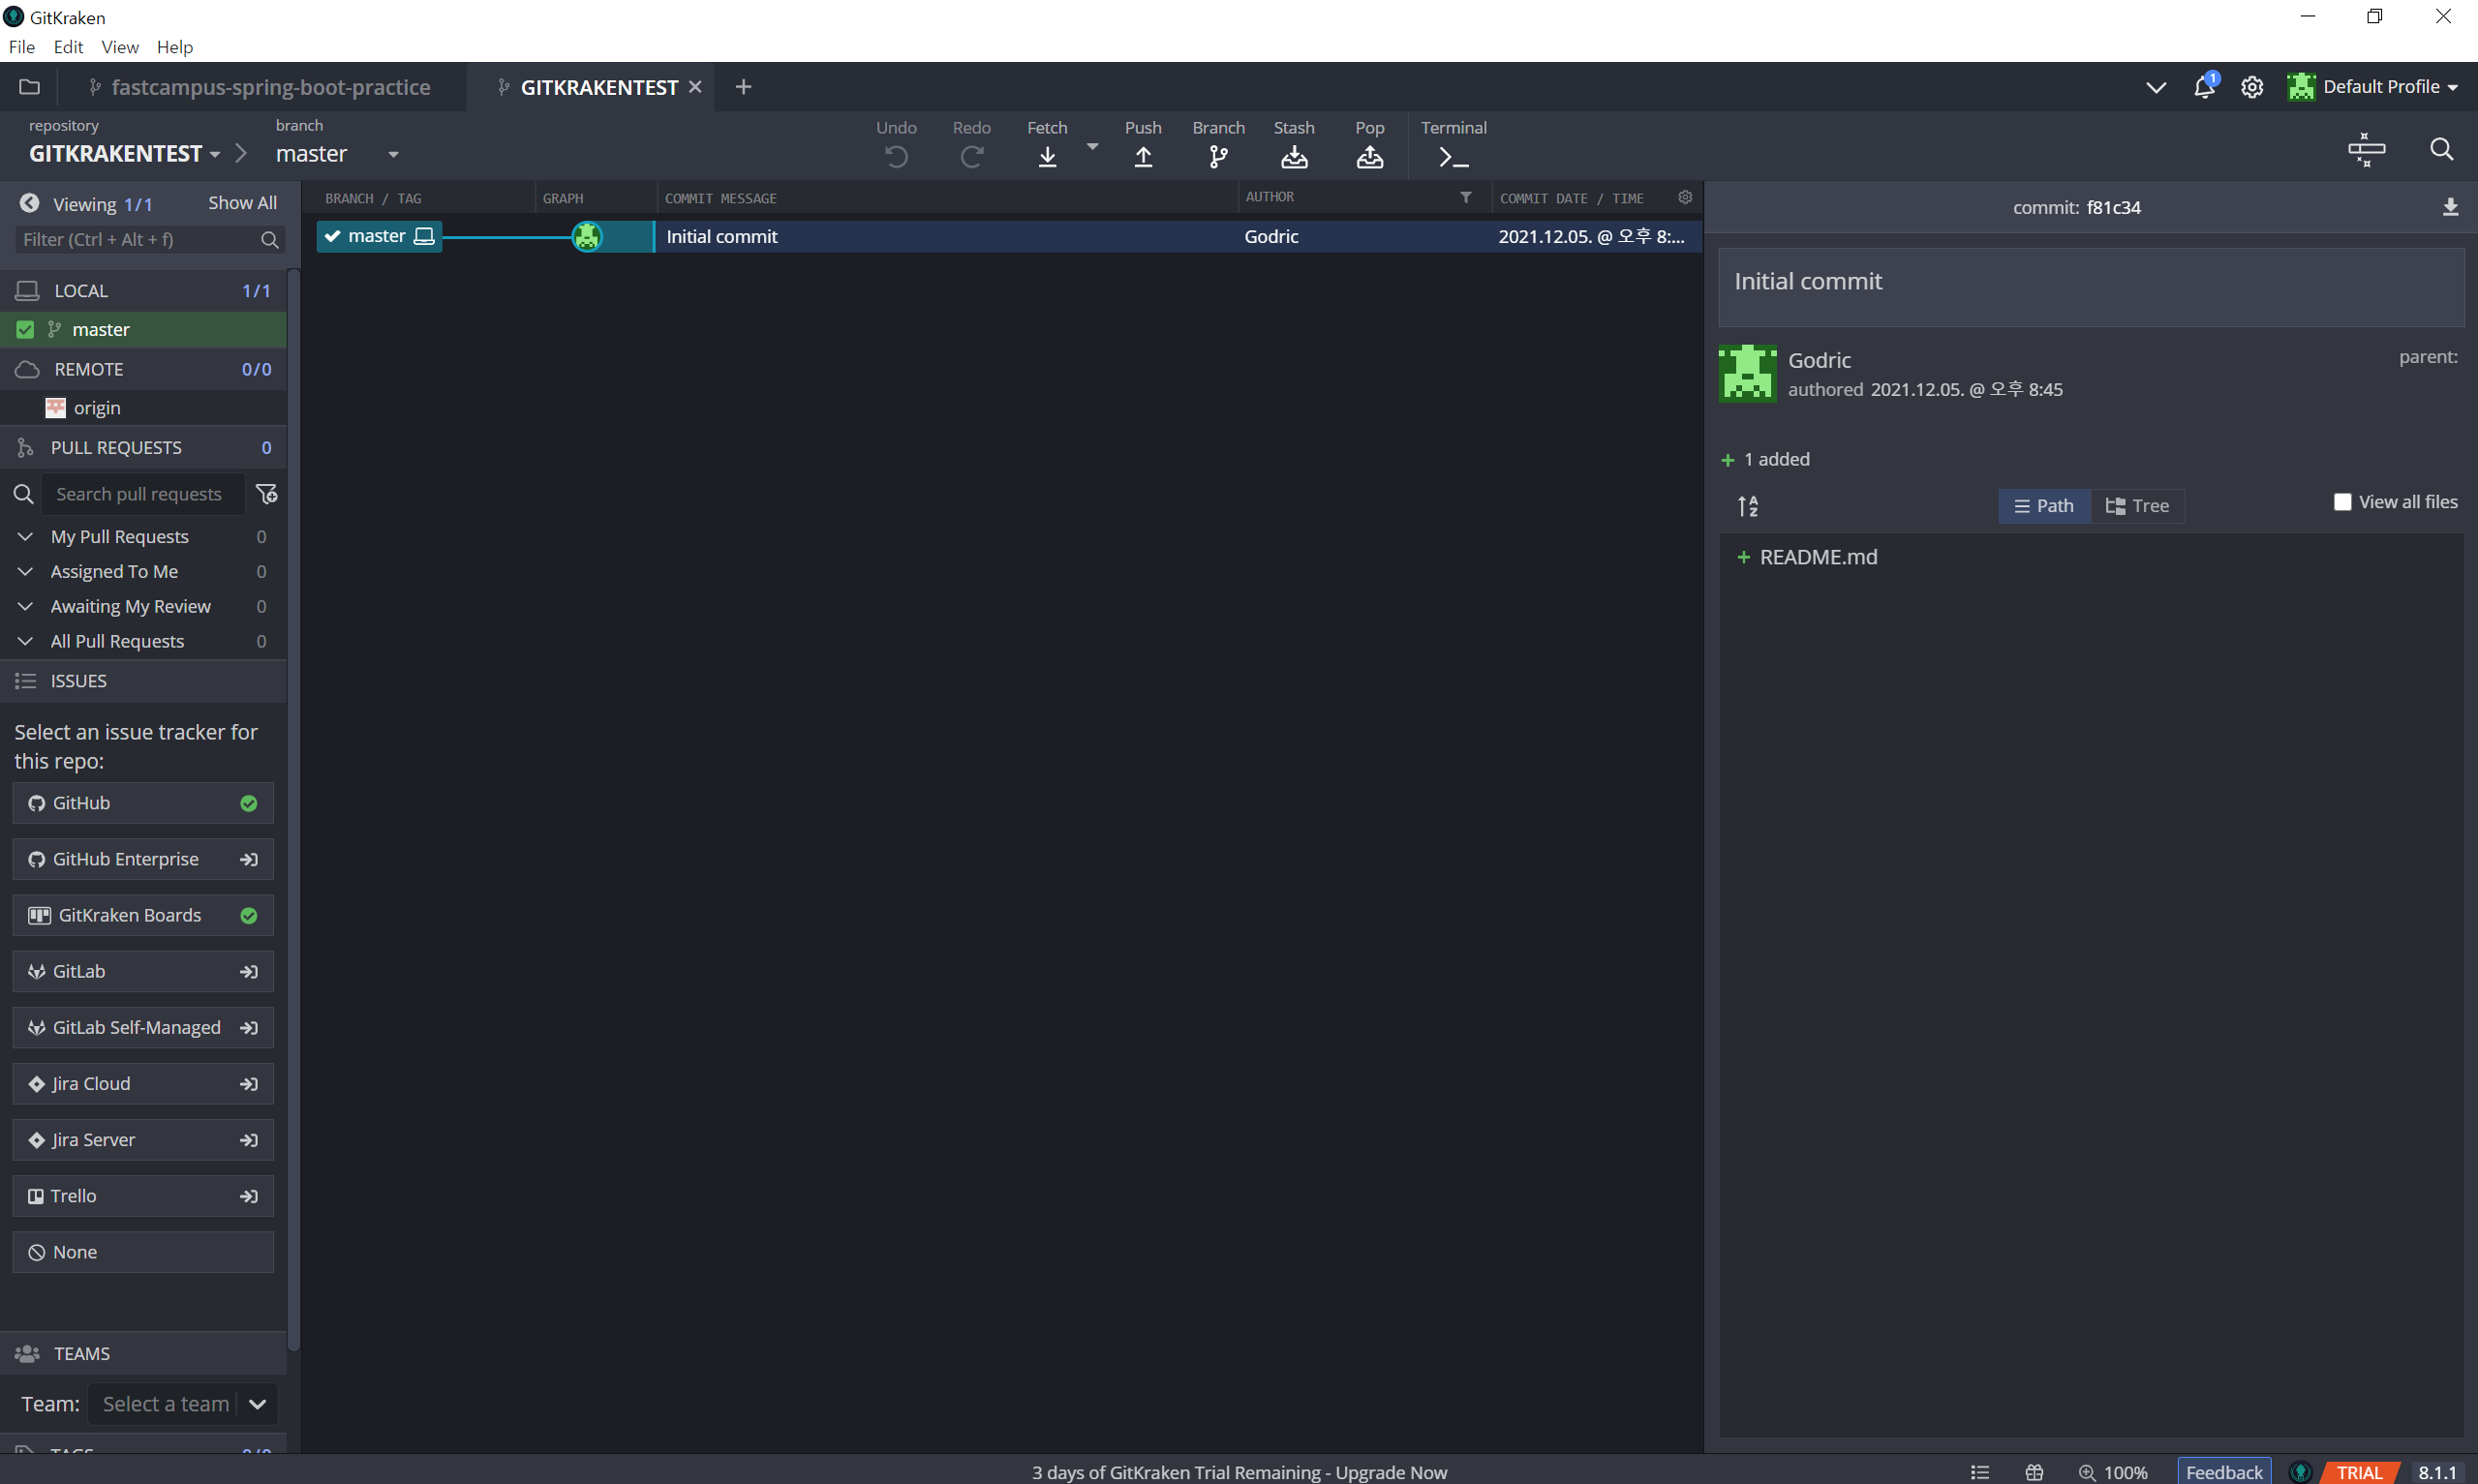The image size is (2478, 1484).
Task: Switch to fastcampus-spring-boot-practice tab
Action: pyautogui.click(x=270, y=87)
